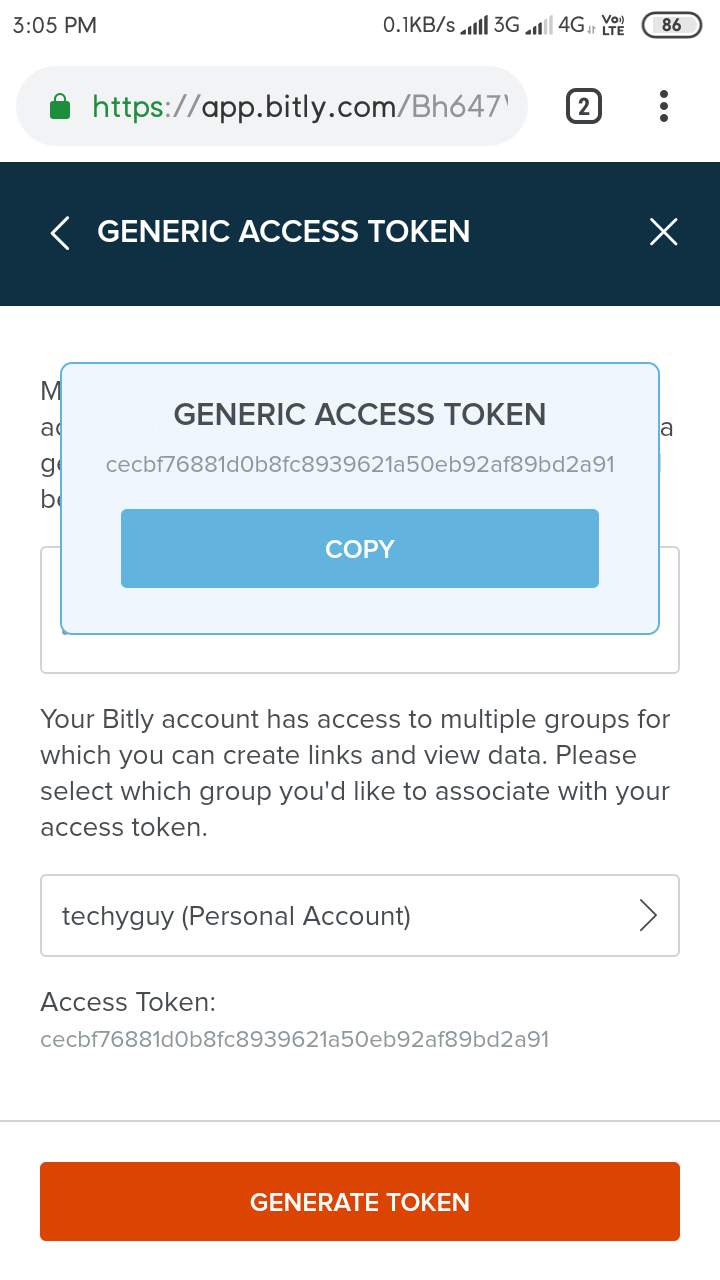Tap the dark header title text
The image size is (720, 1280).
click(x=283, y=232)
